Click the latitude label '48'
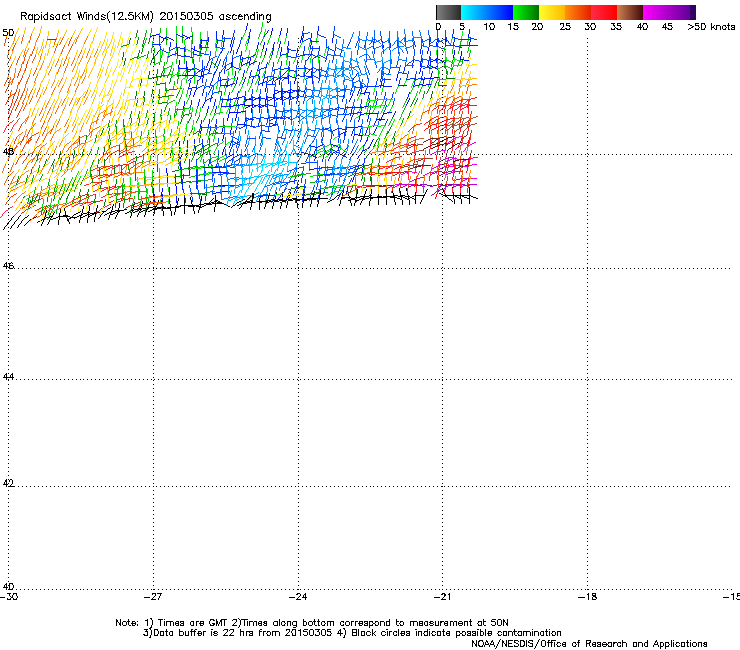 8,152
